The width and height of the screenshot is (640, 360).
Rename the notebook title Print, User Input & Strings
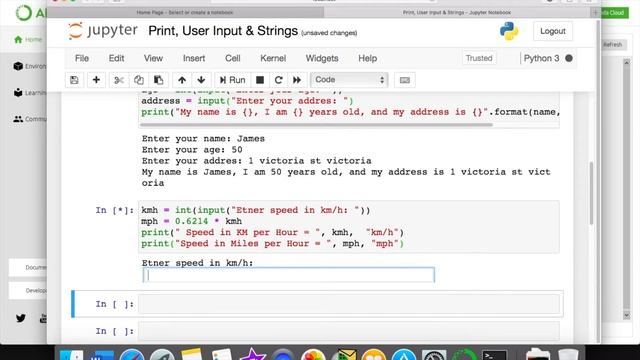click(223, 31)
